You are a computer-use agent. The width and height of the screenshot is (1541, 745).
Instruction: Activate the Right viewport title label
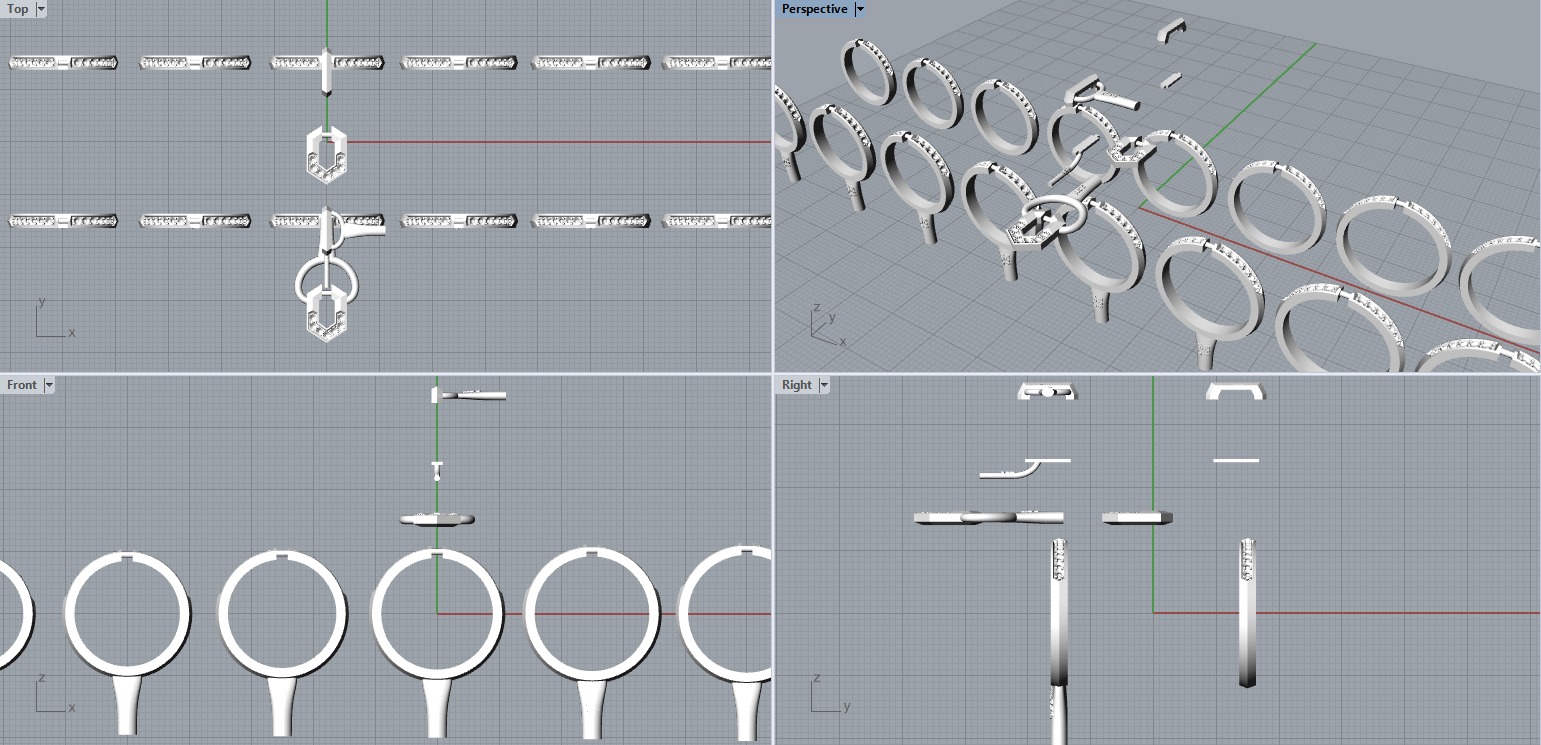click(797, 385)
